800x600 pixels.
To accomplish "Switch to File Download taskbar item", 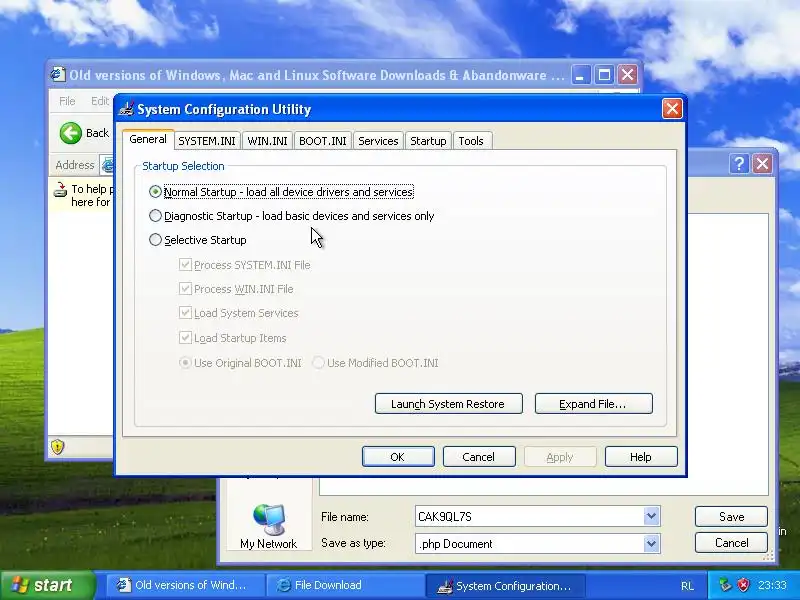I will click(x=345, y=585).
